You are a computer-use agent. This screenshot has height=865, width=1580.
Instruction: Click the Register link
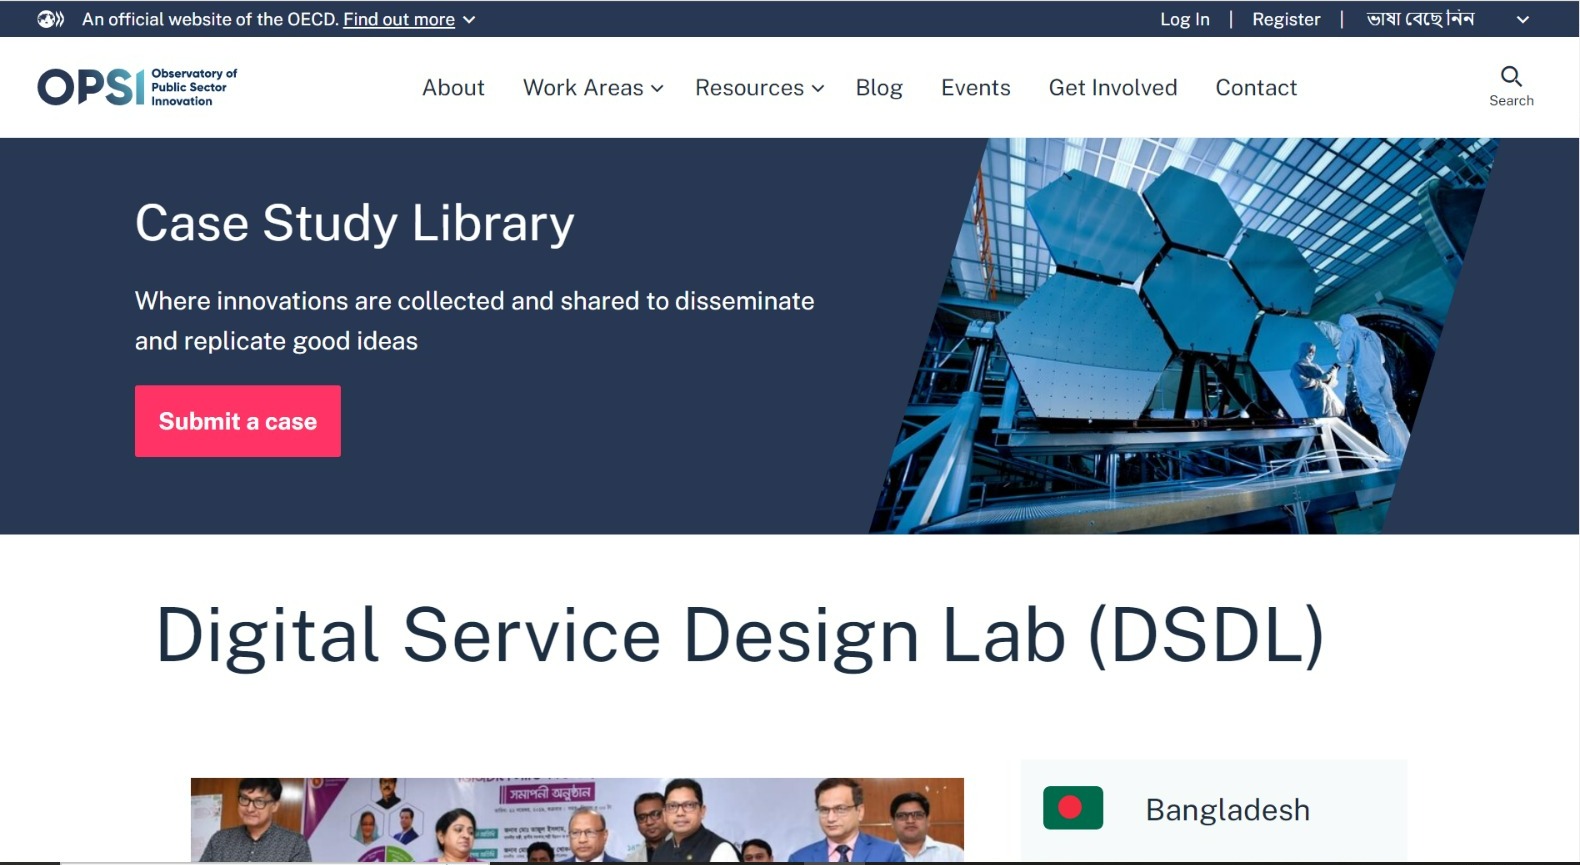point(1286,19)
